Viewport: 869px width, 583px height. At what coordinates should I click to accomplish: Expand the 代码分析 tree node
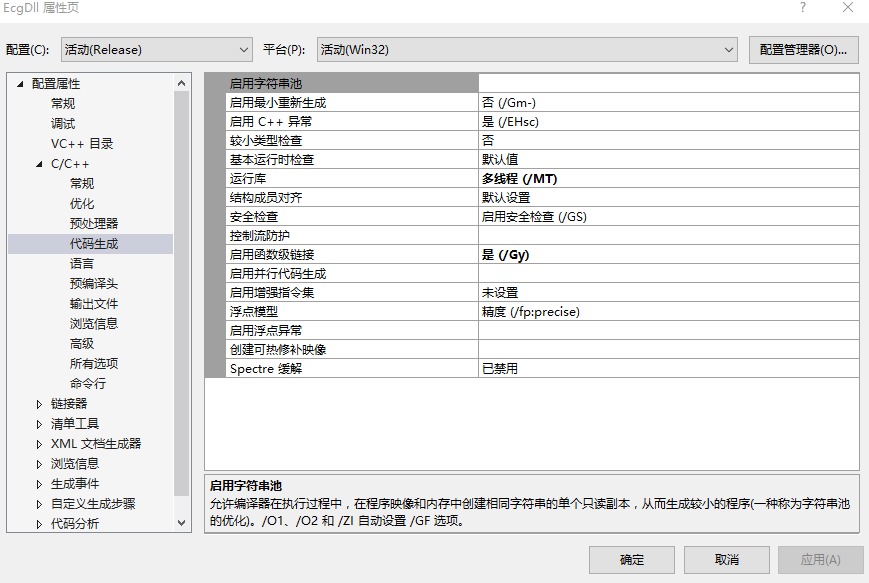[x=39, y=524]
